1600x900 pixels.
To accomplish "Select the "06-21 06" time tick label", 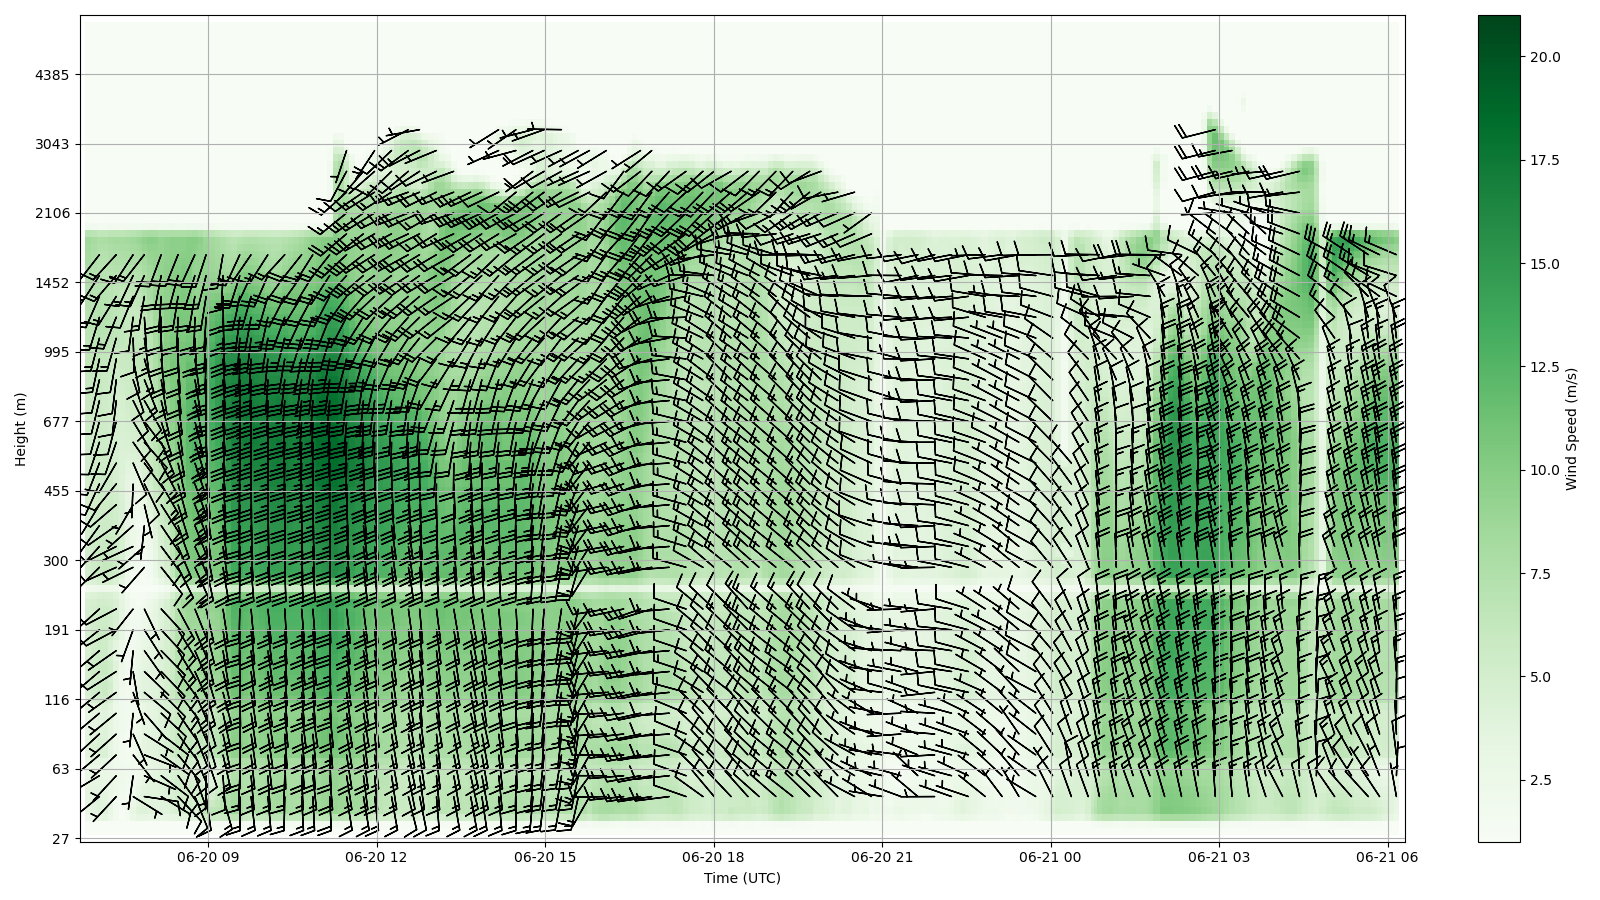I will (x=1387, y=857).
